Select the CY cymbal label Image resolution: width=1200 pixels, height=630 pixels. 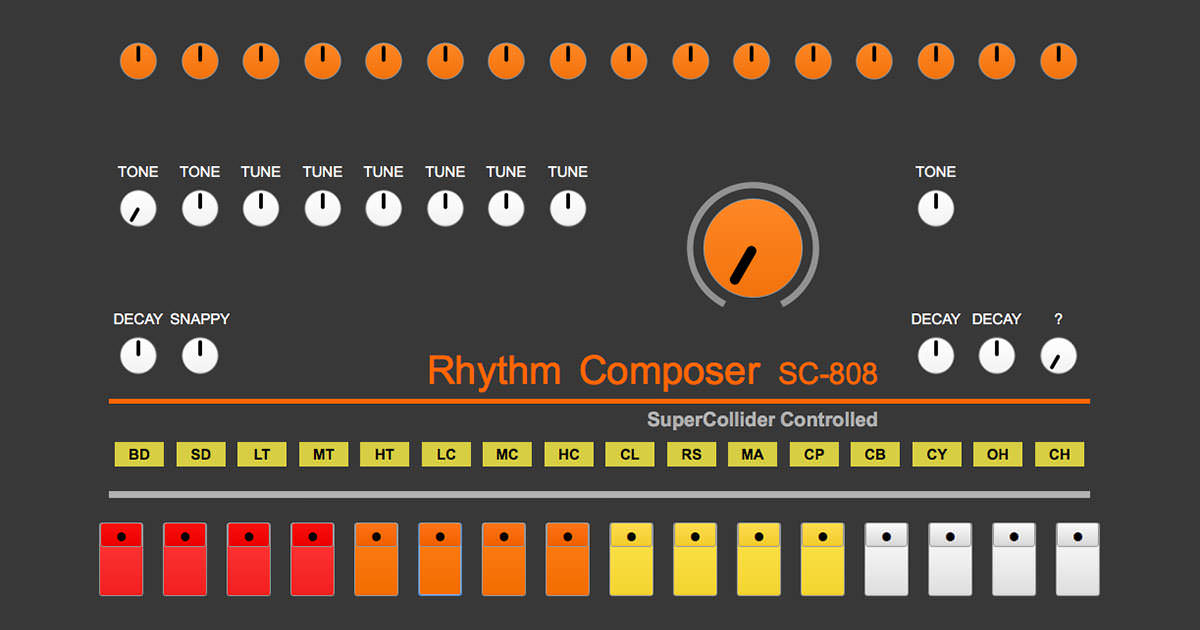(x=936, y=454)
